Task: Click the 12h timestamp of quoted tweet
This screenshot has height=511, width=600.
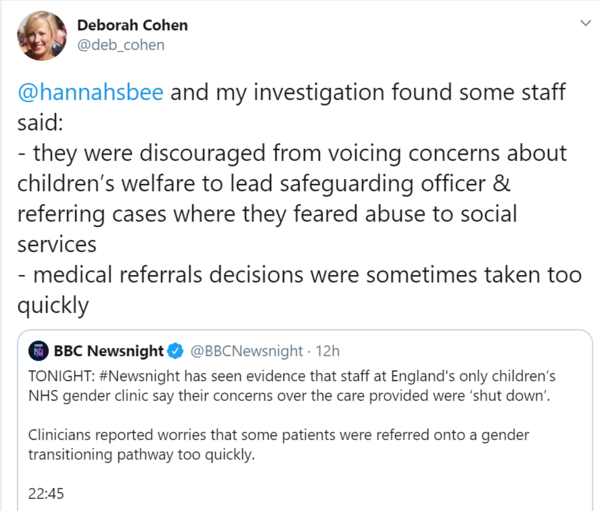Action: click(x=327, y=351)
